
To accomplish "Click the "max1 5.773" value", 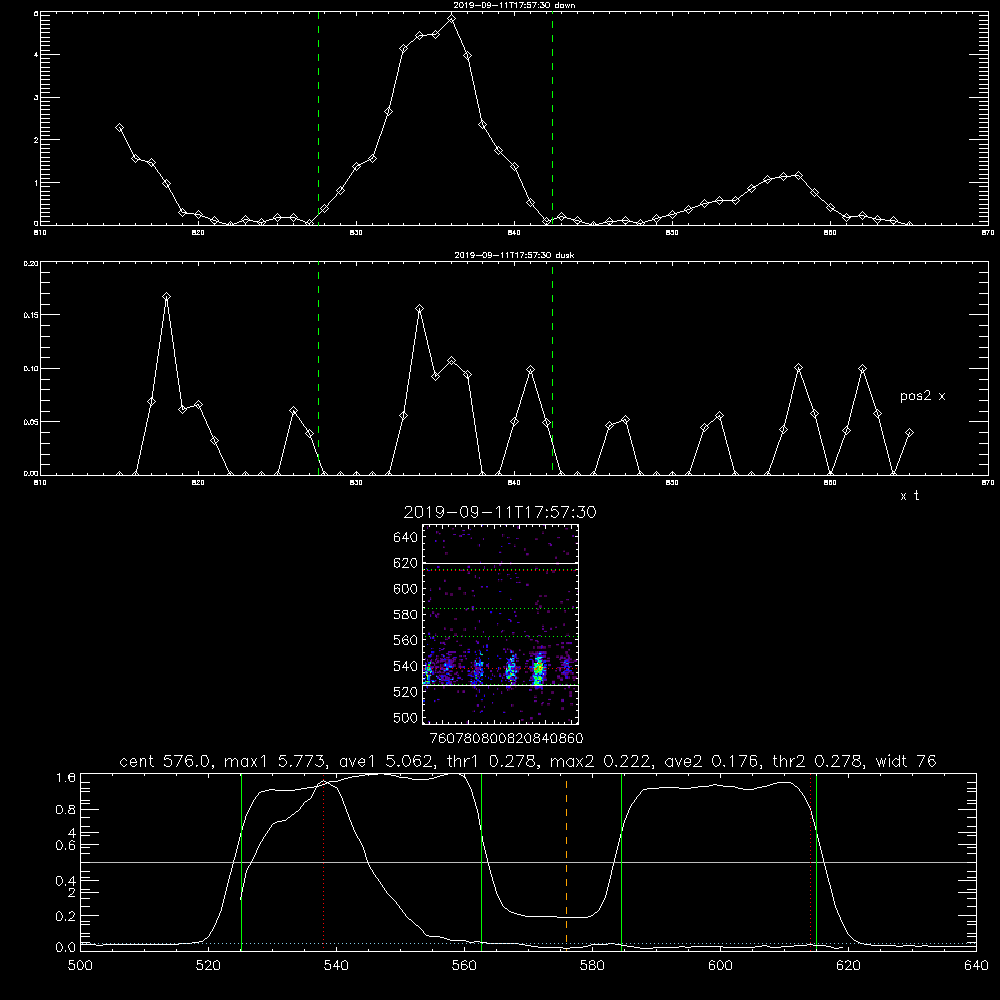I will 274,761.
